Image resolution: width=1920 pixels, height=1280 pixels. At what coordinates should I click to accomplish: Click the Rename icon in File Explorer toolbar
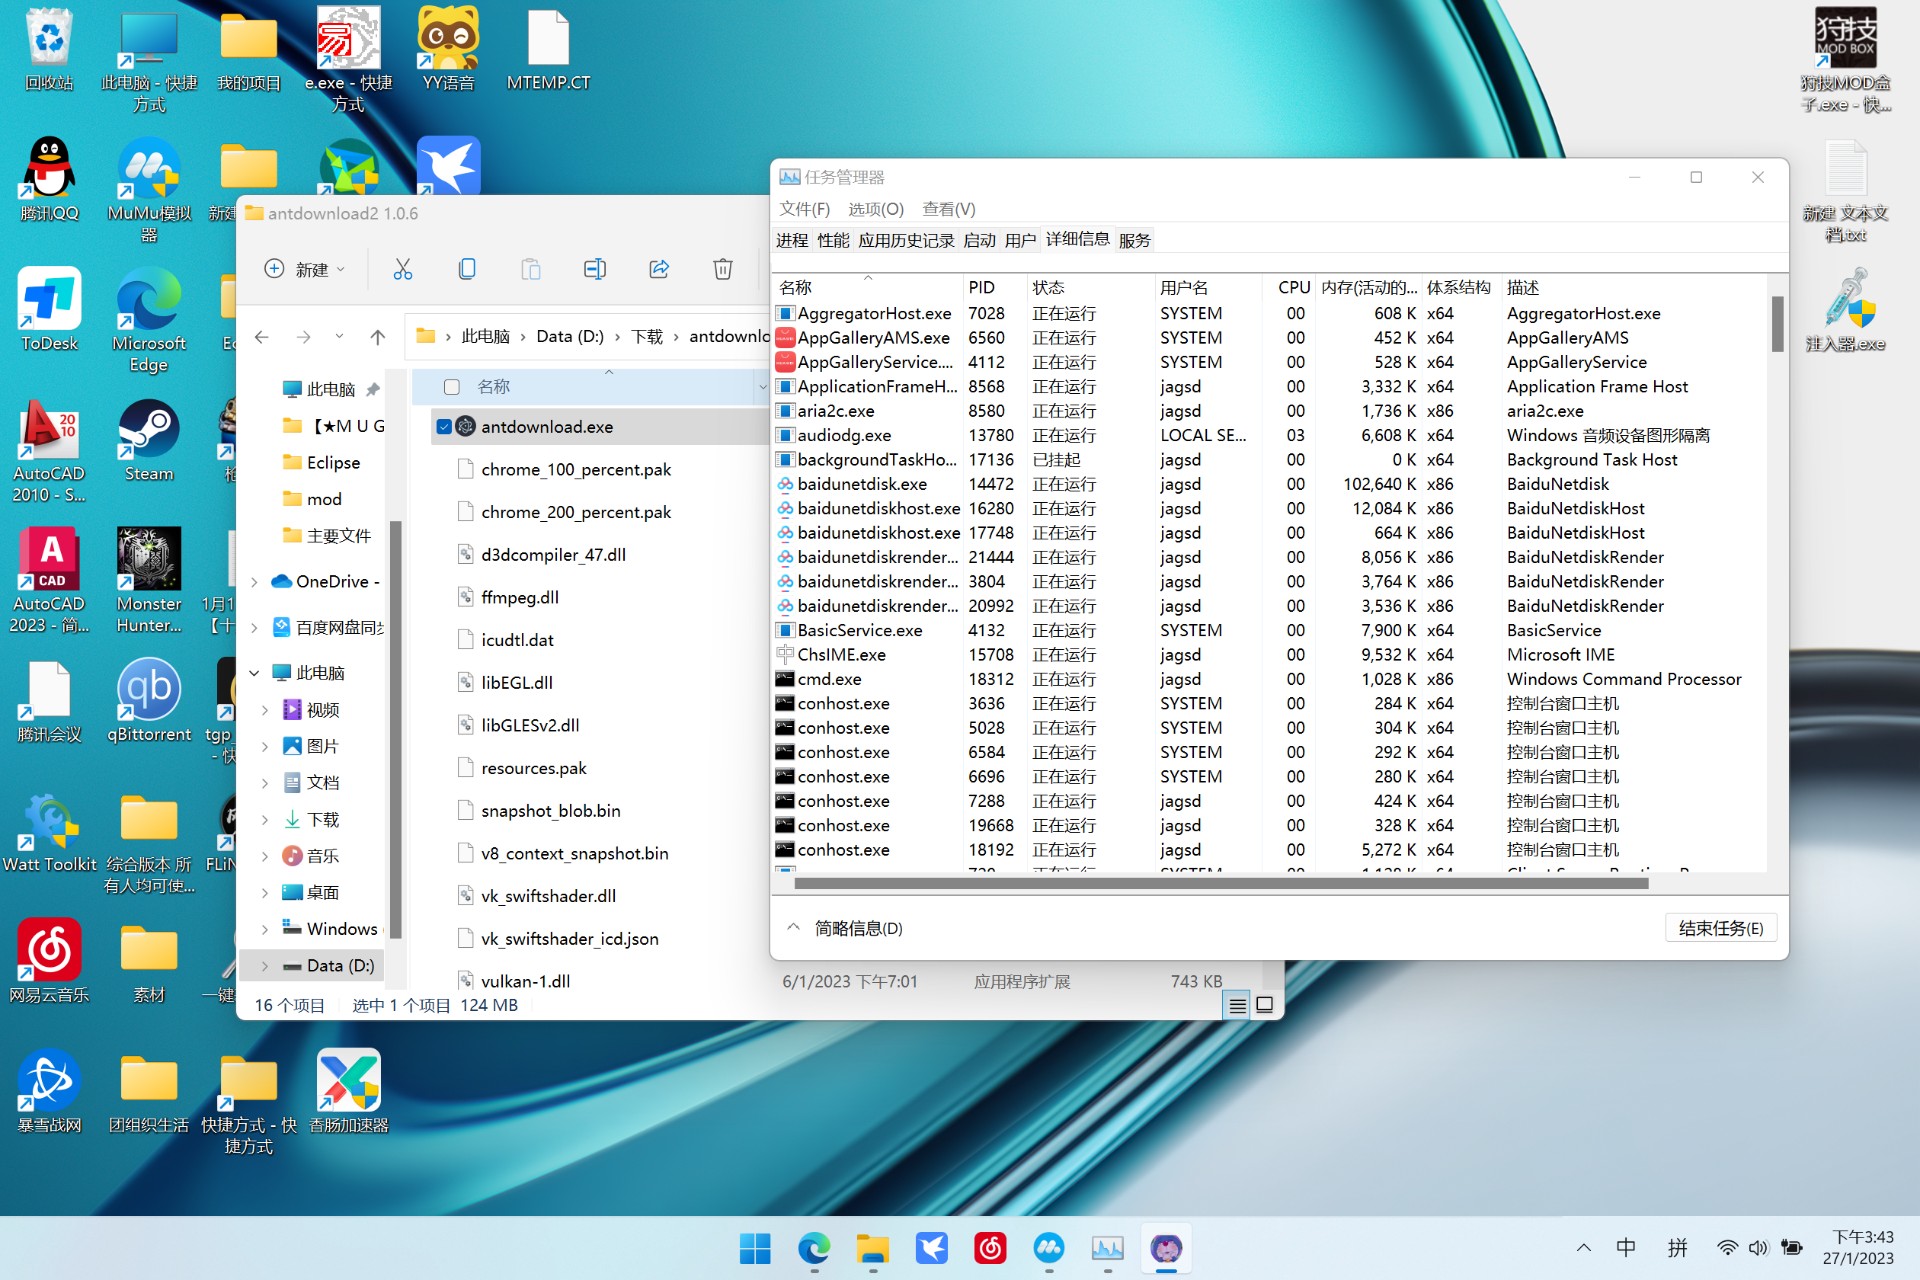pos(595,269)
